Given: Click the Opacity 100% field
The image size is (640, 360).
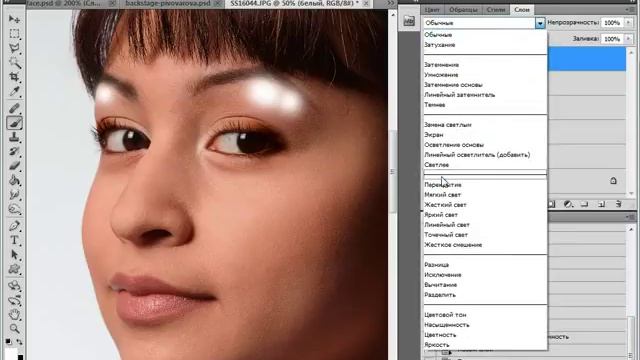Looking at the screenshot, I should (612, 23).
